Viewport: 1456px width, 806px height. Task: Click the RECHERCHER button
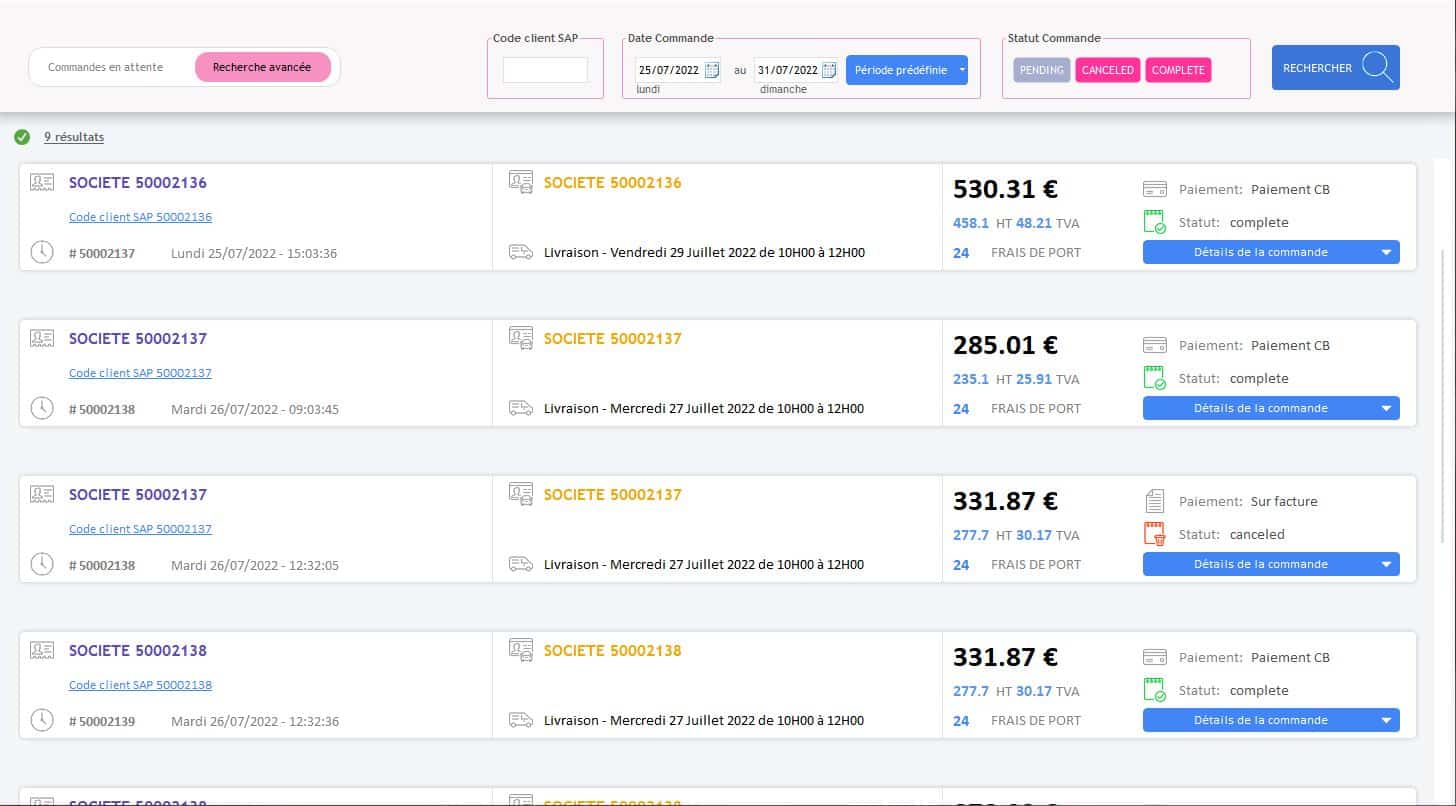[1335, 67]
